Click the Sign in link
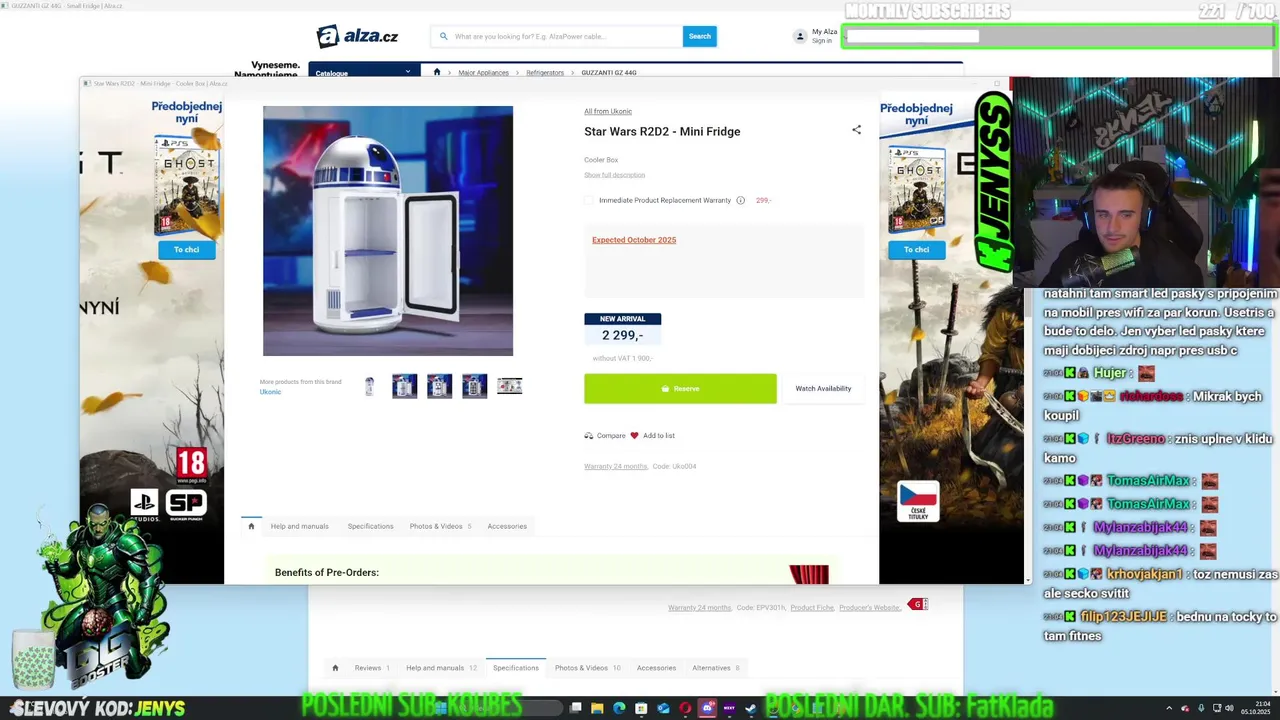The width and height of the screenshot is (1280, 720). pyautogui.click(x=822, y=41)
